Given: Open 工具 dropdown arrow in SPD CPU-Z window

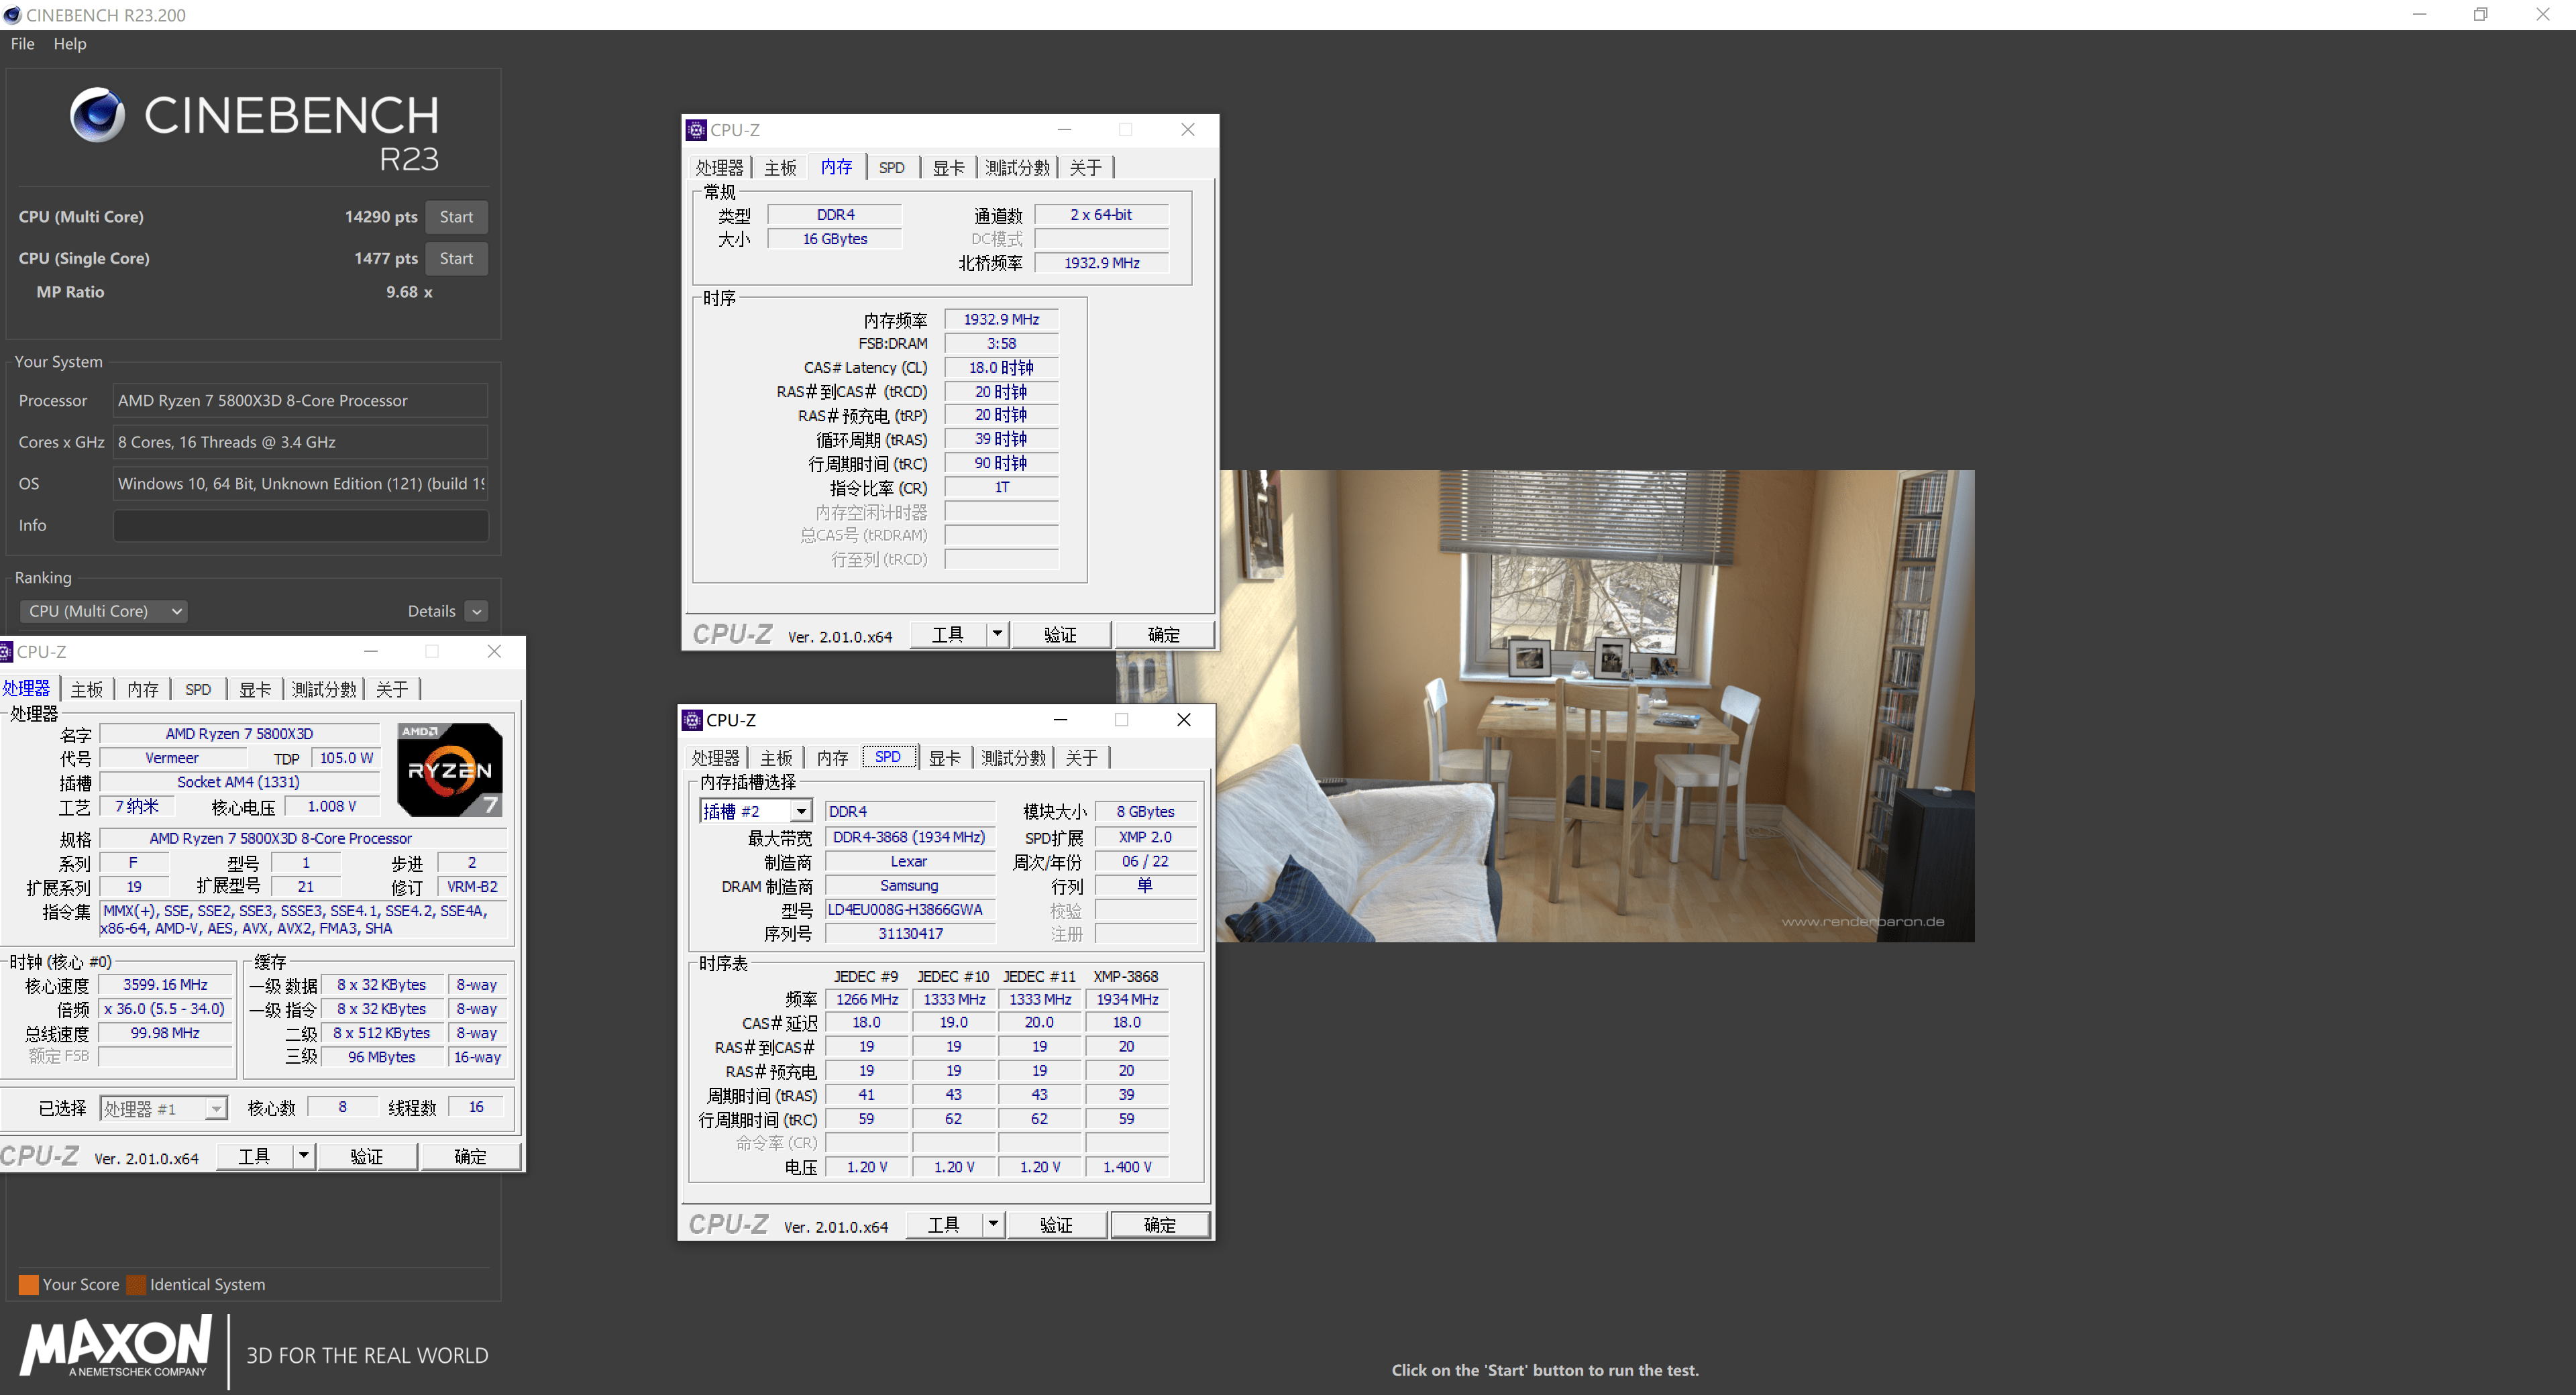Looking at the screenshot, I should pos(993,1225).
